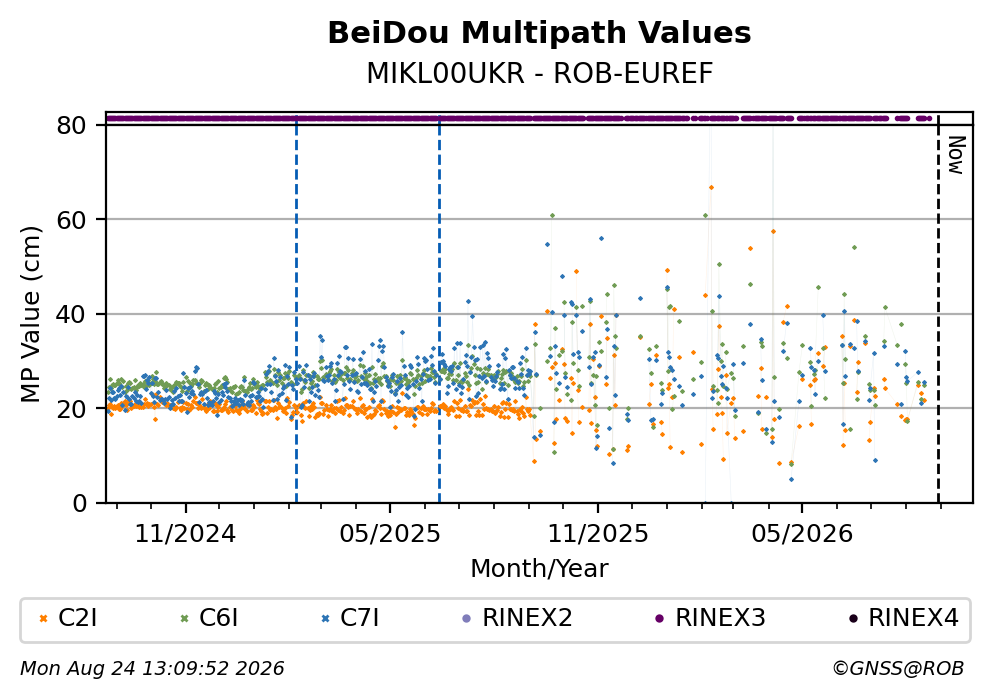Click the MP Value (cm) axis title
Image resolution: width=993 pixels, height=699 pixels.
(x=30, y=314)
